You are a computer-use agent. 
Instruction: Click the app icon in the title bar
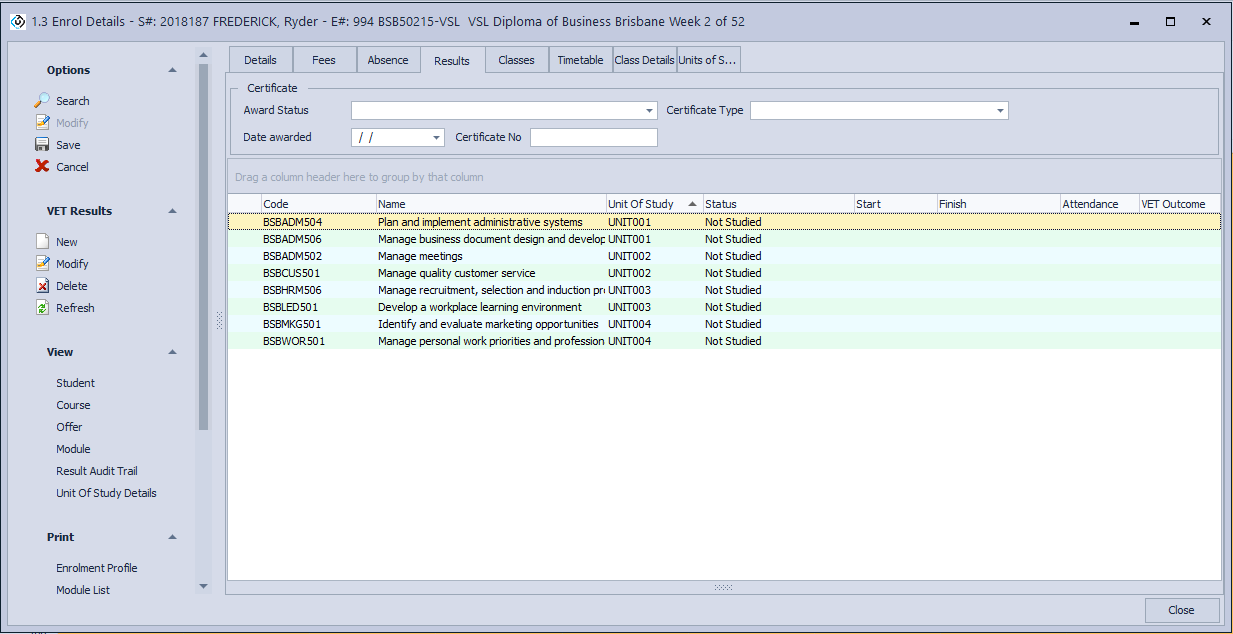(x=17, y=21)
